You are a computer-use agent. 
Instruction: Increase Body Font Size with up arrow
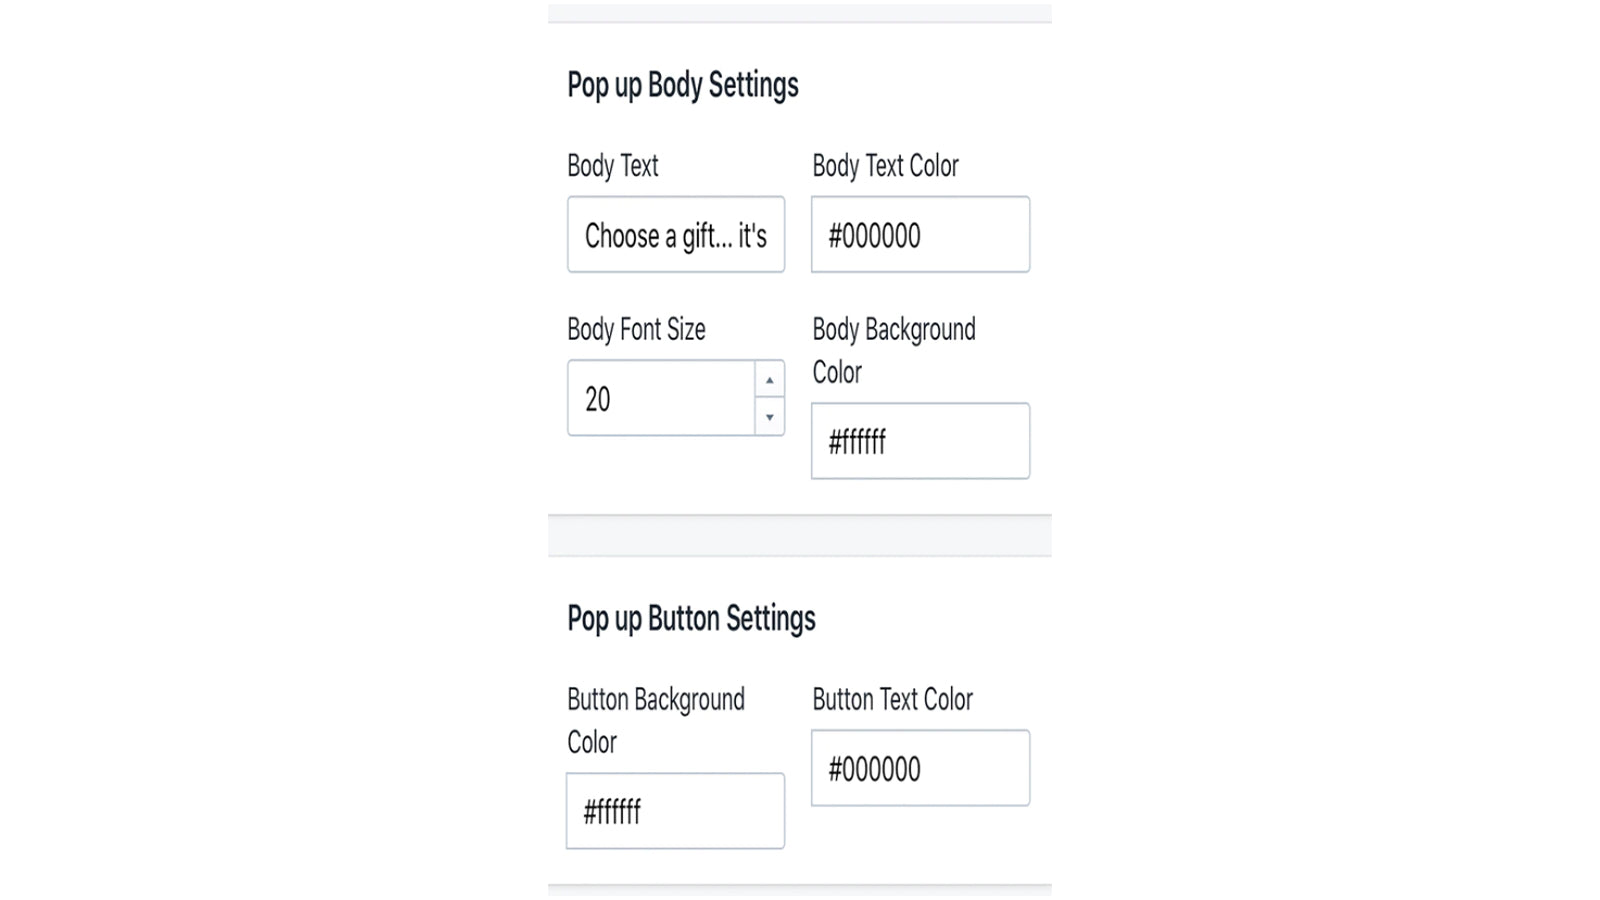(x=769, y=380)
